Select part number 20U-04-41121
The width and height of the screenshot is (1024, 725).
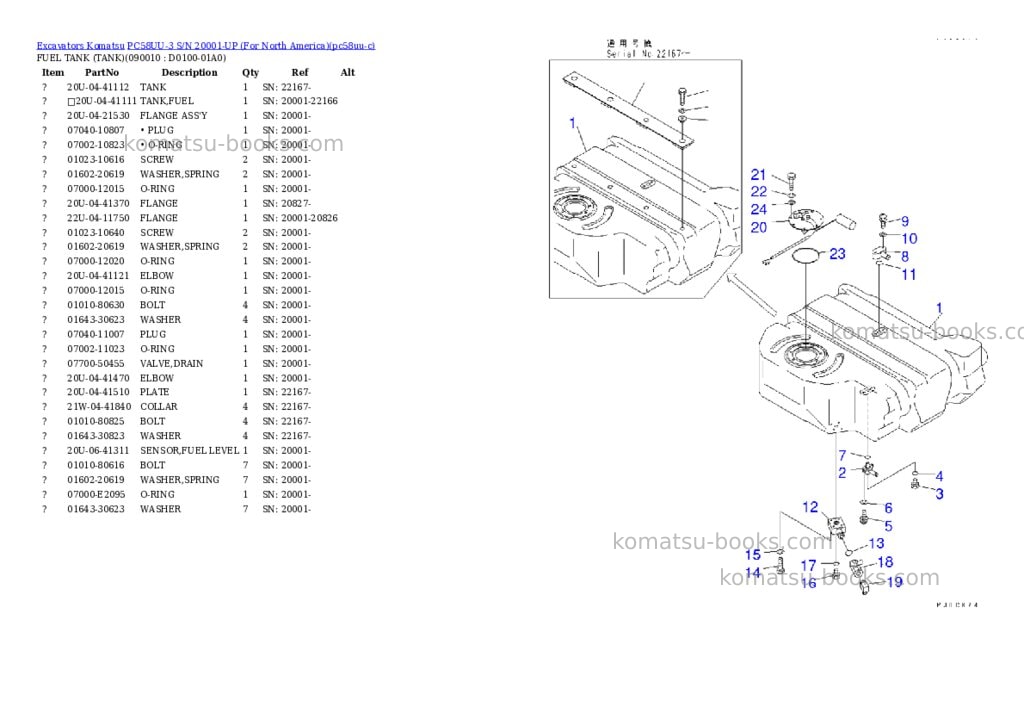[98, 276]
